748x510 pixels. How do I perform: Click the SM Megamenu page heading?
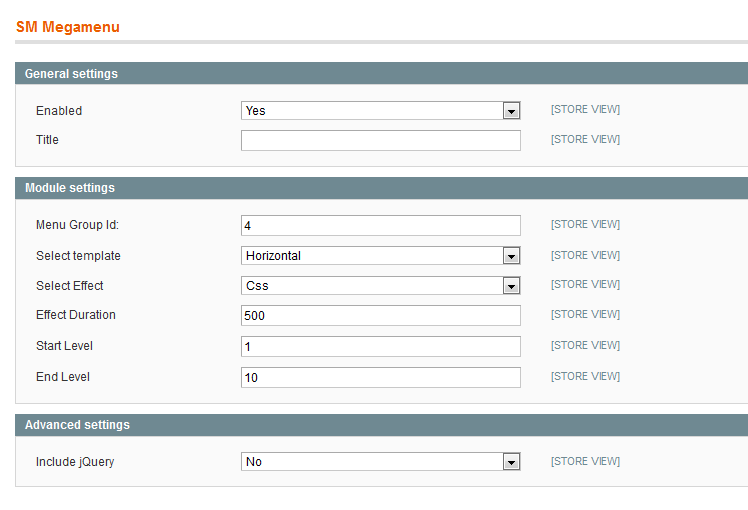[68, 27]
